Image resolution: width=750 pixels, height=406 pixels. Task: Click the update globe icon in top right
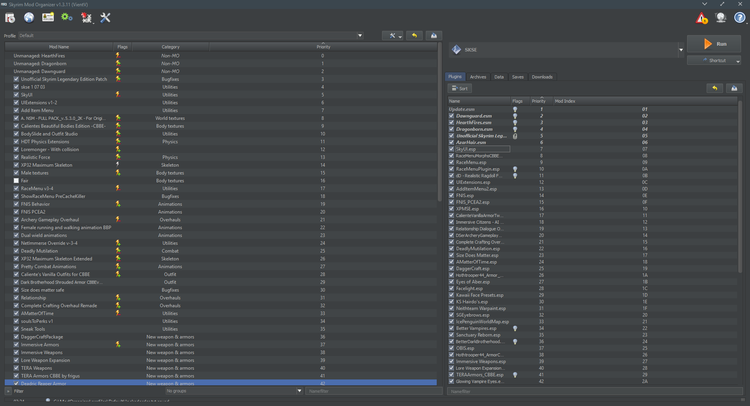coord(721,18)
